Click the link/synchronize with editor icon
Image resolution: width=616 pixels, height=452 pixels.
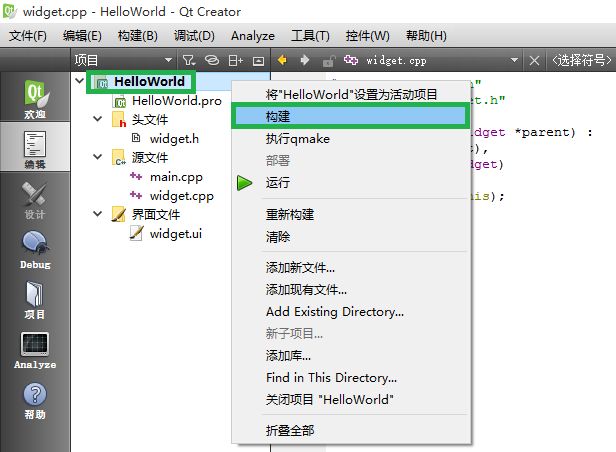(212, 60)
